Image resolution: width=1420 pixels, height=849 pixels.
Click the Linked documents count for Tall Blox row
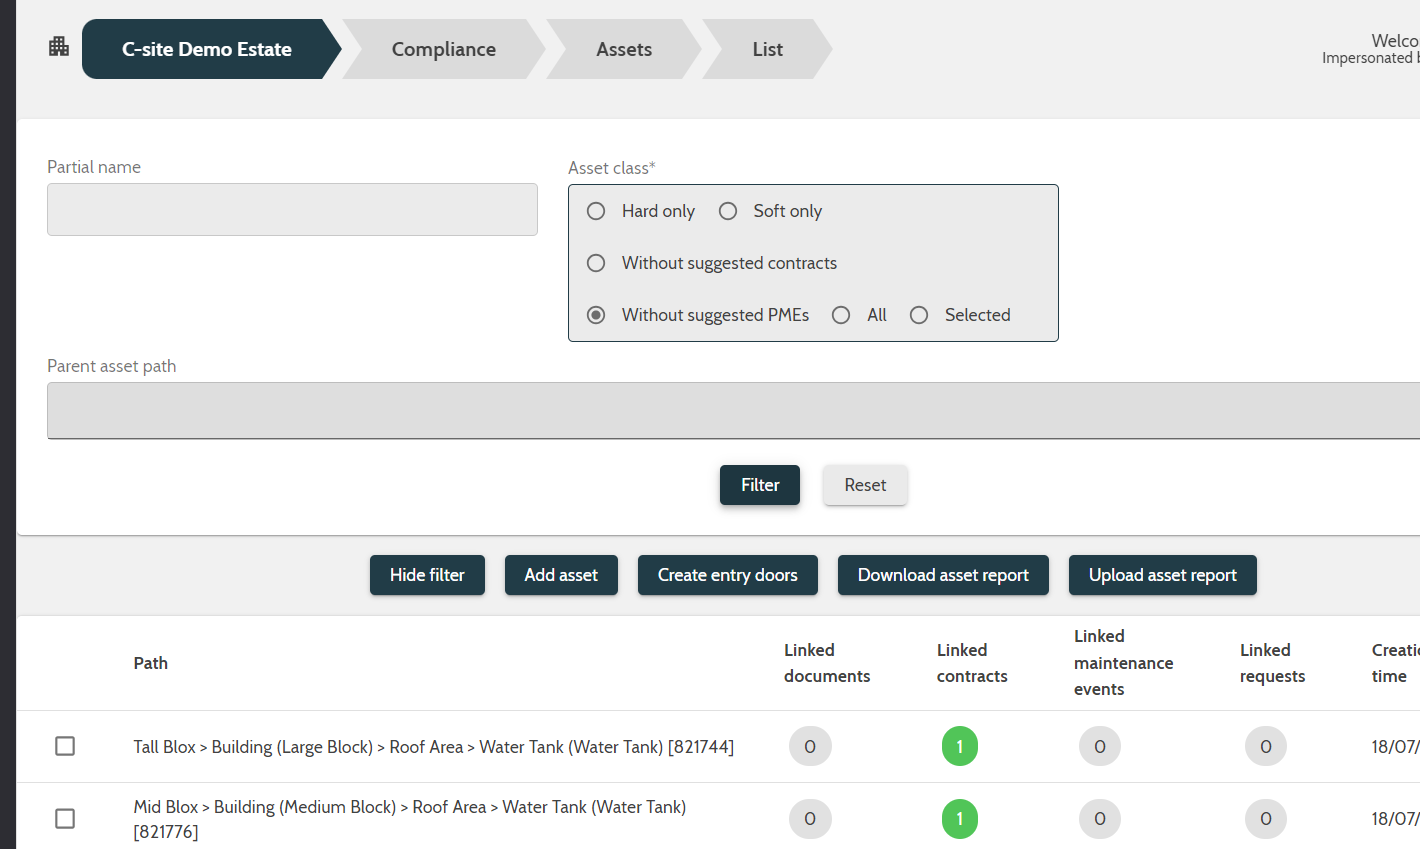click(x=810, y=746)
